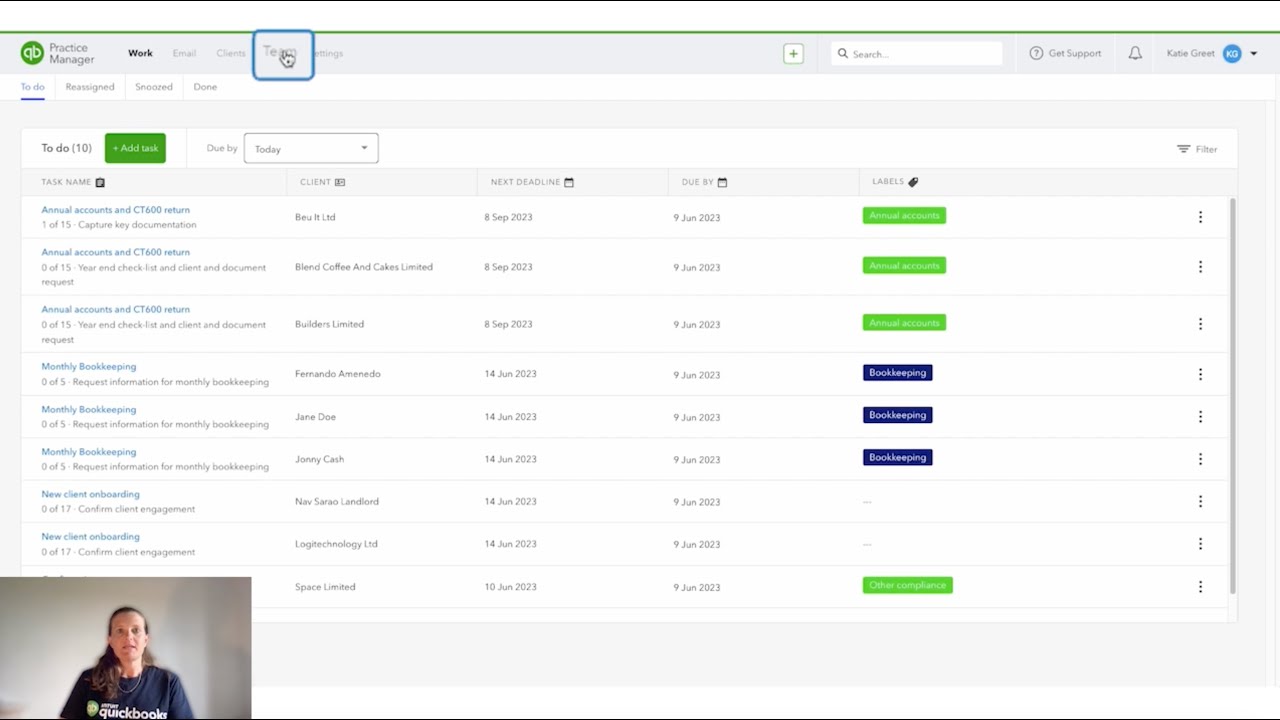1280x720 pixels.
Task: Click the 10 Jun 2023 deadline cell
Action: tap(510, 587)
